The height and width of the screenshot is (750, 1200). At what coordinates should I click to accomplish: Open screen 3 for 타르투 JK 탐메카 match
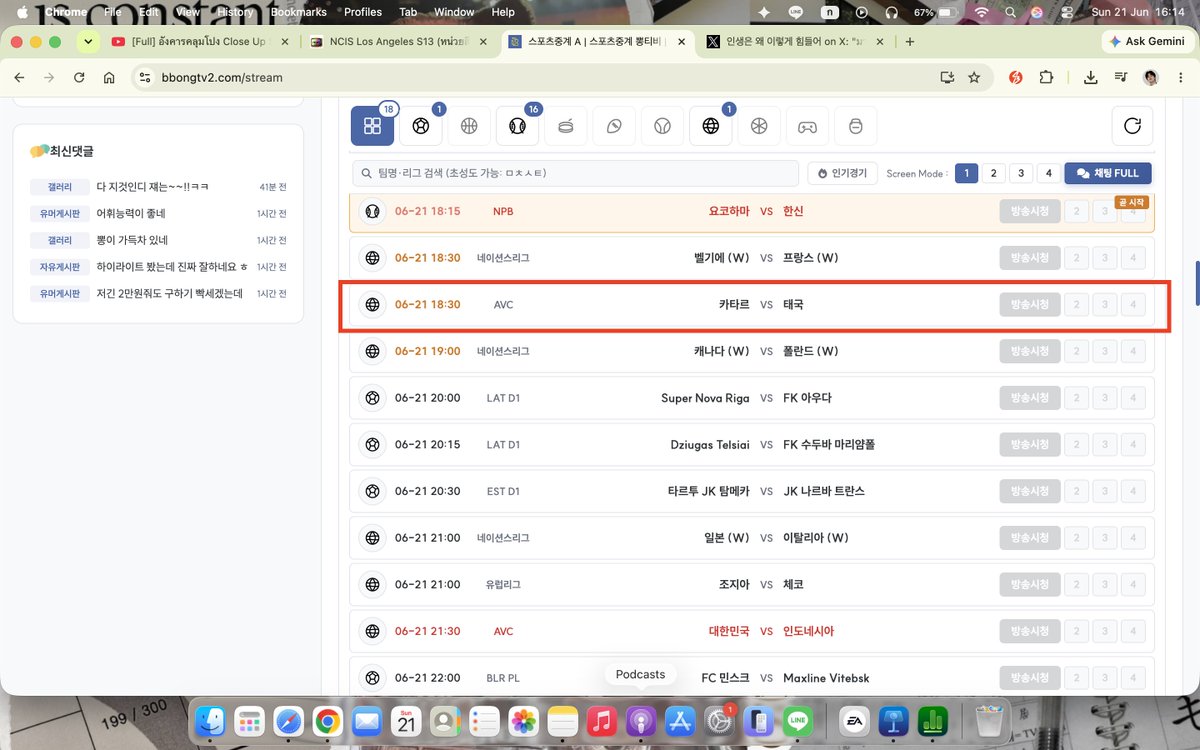[x=1105, y=491]
